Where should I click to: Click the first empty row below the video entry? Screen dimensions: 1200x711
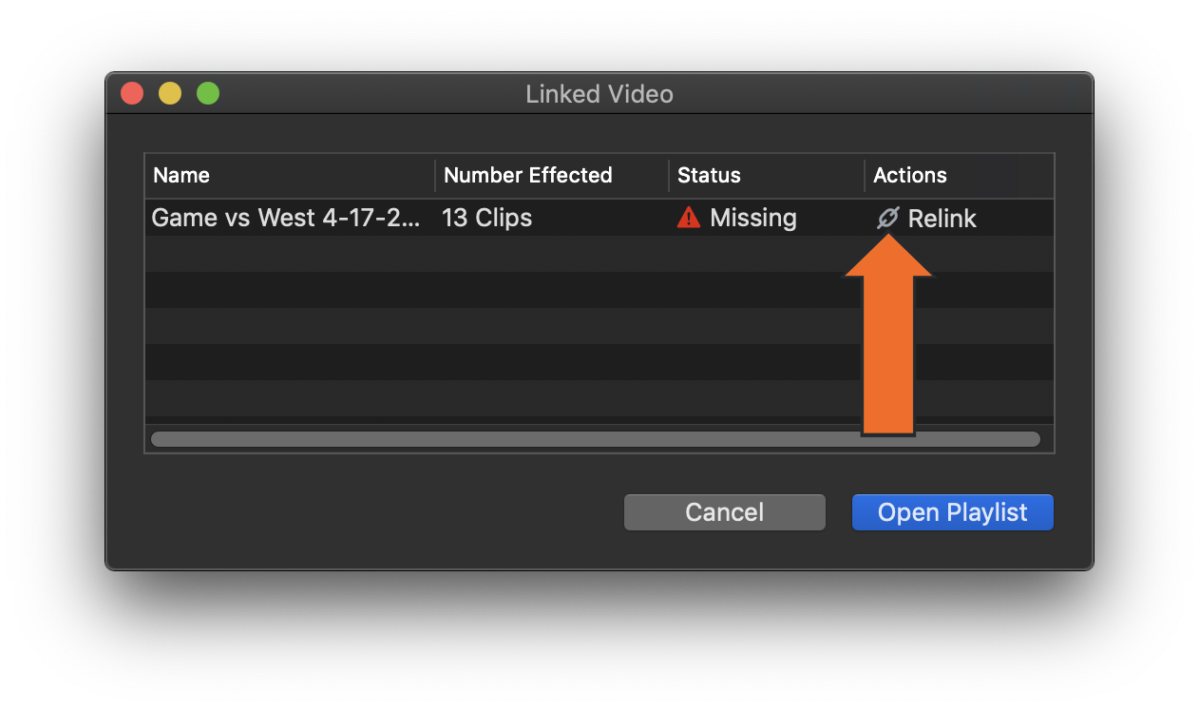tap(500, 254)
